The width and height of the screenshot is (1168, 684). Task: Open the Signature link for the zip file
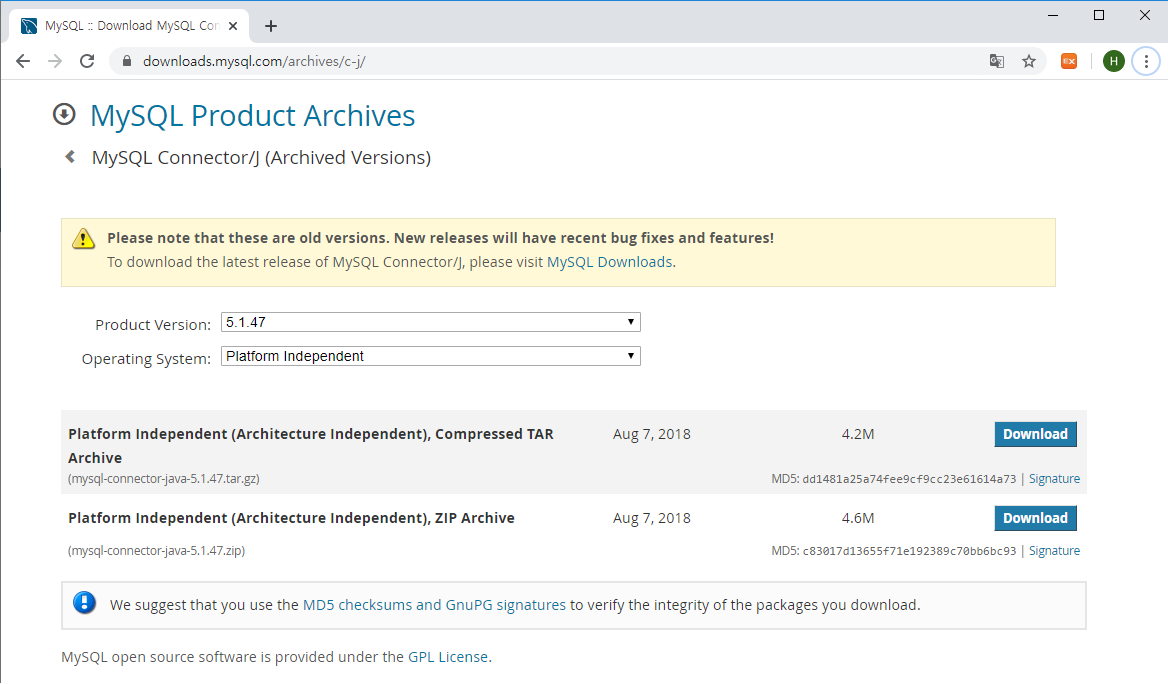(x=1054, y=551)
